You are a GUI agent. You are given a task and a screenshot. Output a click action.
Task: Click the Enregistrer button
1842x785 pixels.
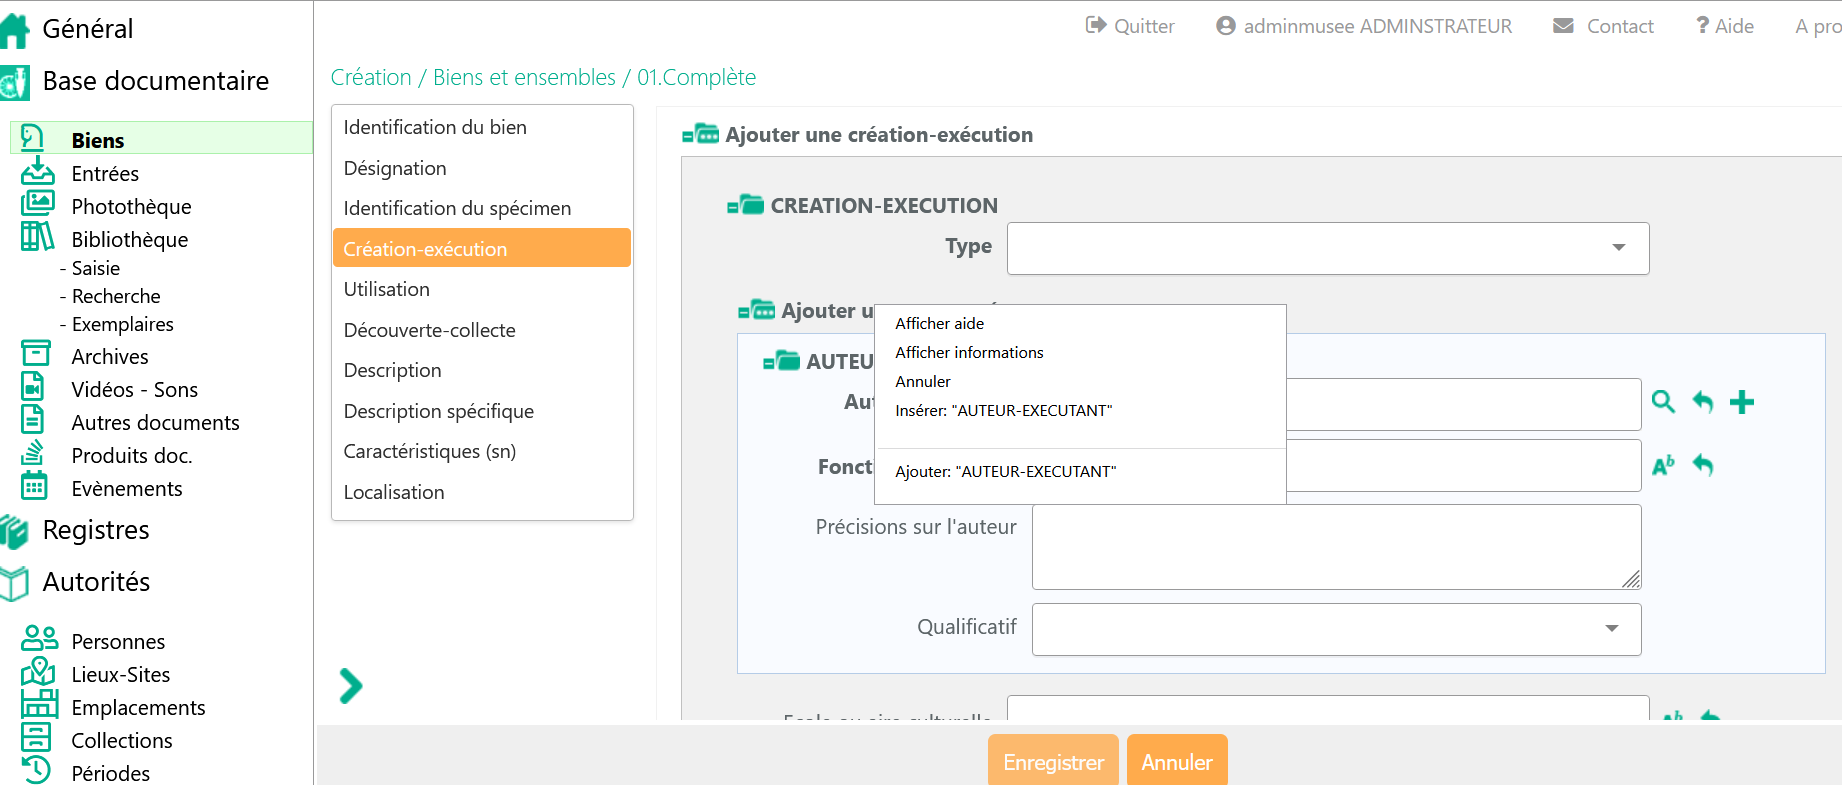pos(1053,762)
